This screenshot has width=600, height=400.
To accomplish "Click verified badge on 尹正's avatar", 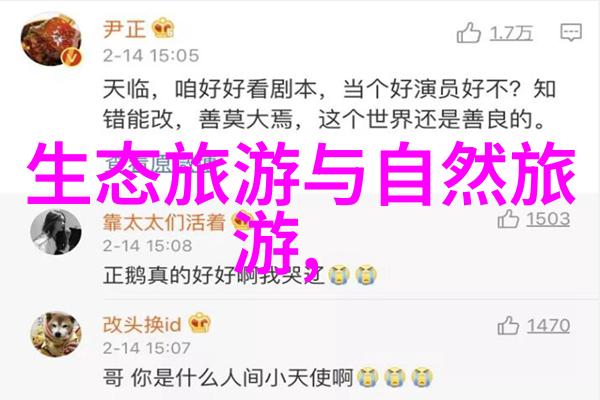I will pyautogui.click(x=72, y=57).
